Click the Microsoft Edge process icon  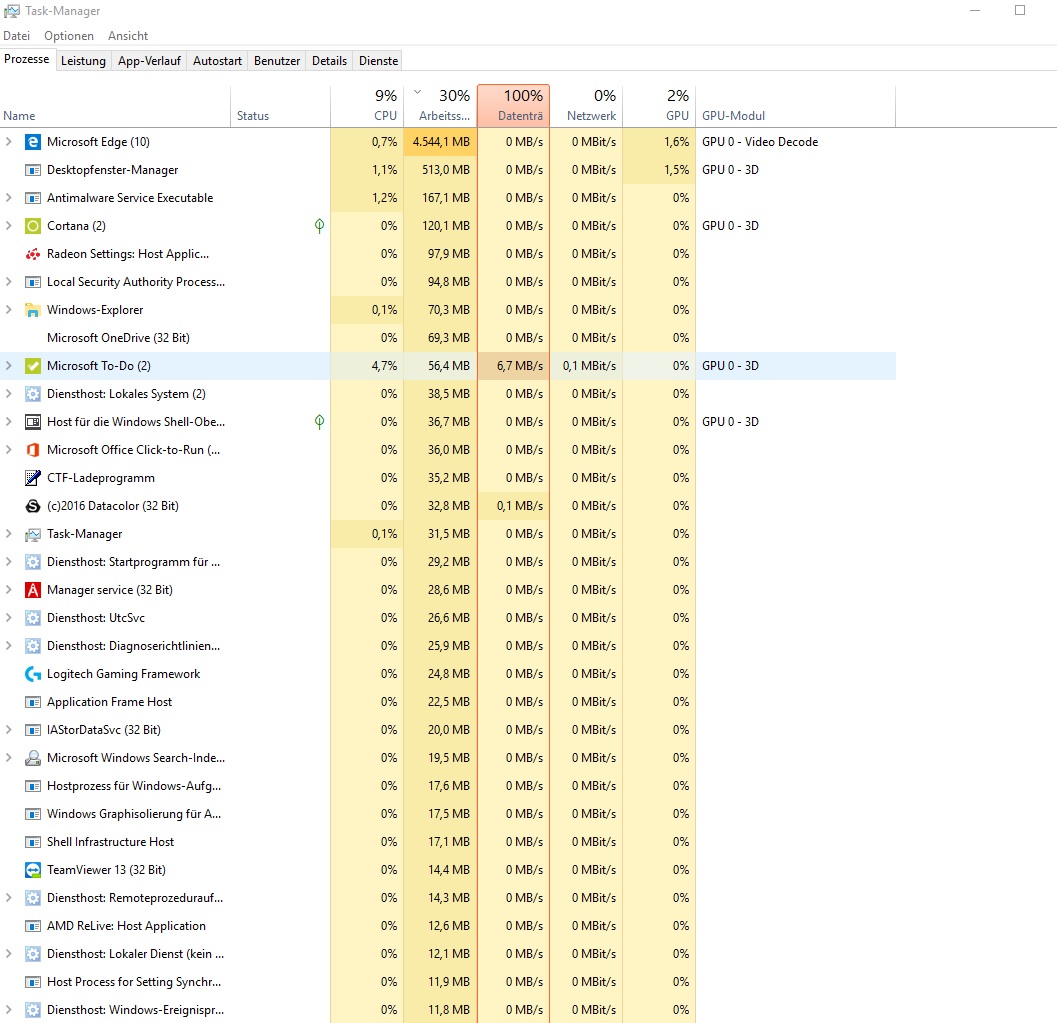(31, 141)
